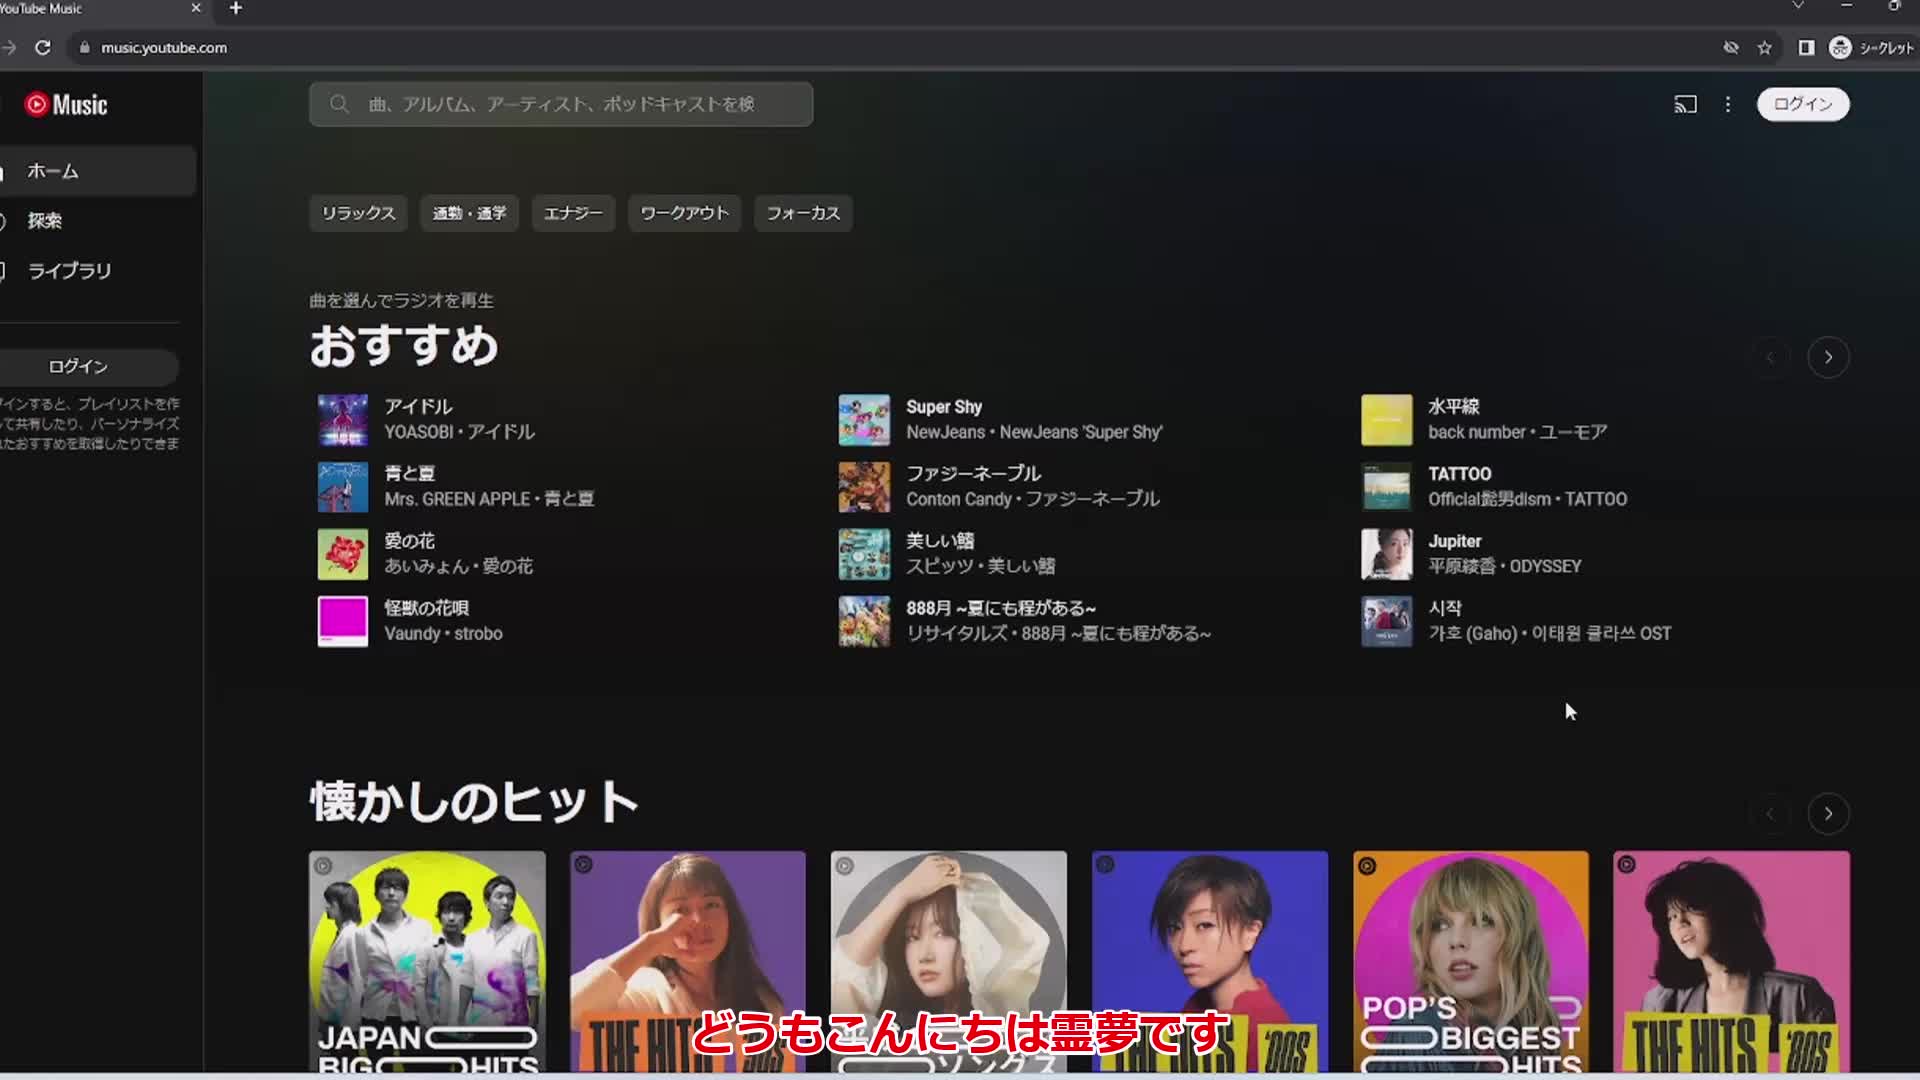Show next おすすめ songs with right arrow
Image resolution: width=1920 pixels, height=1080 pixels.
[x=1828, y=357]
